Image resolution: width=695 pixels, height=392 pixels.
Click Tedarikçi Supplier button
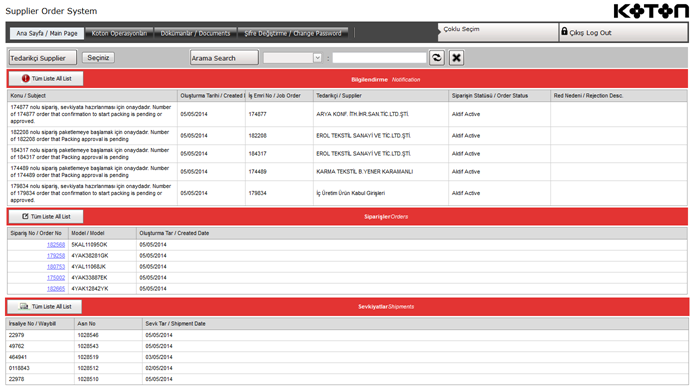(x=43, y=58)
